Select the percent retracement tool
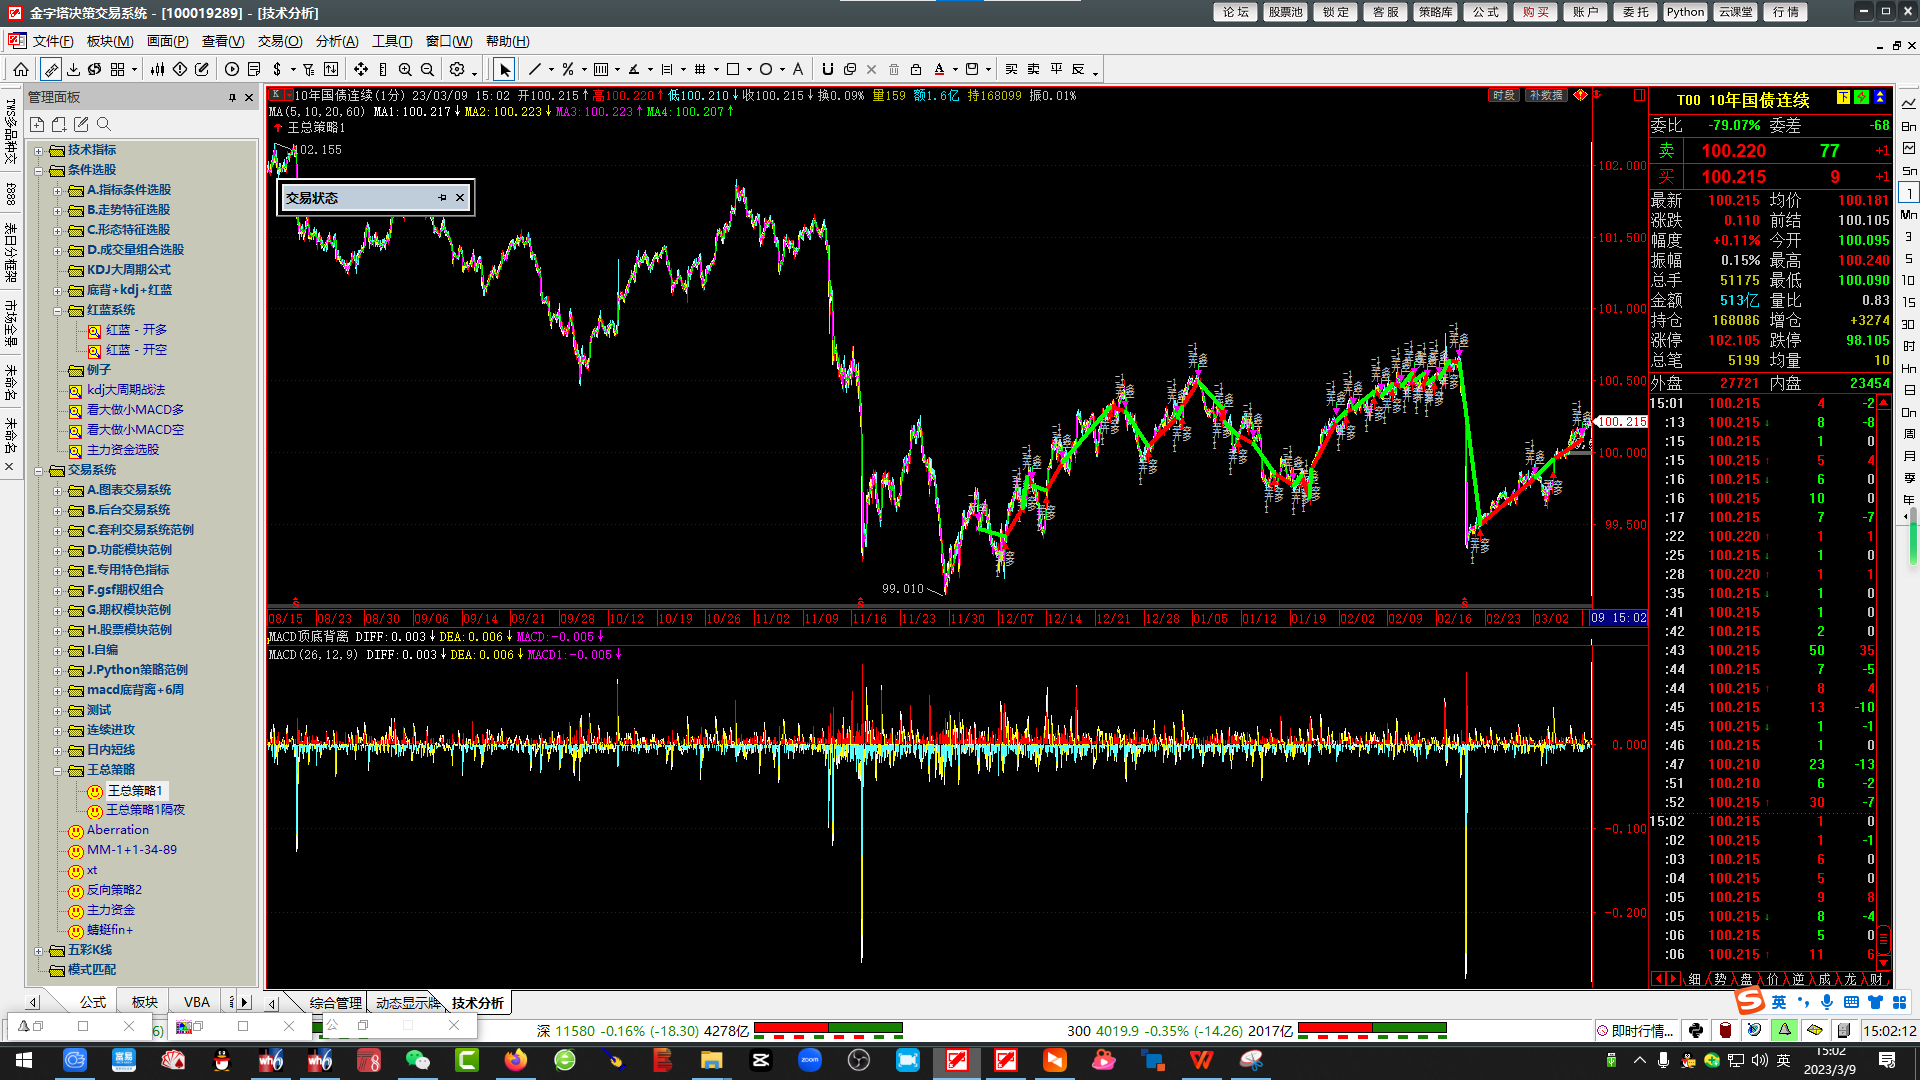 point(568,69)
